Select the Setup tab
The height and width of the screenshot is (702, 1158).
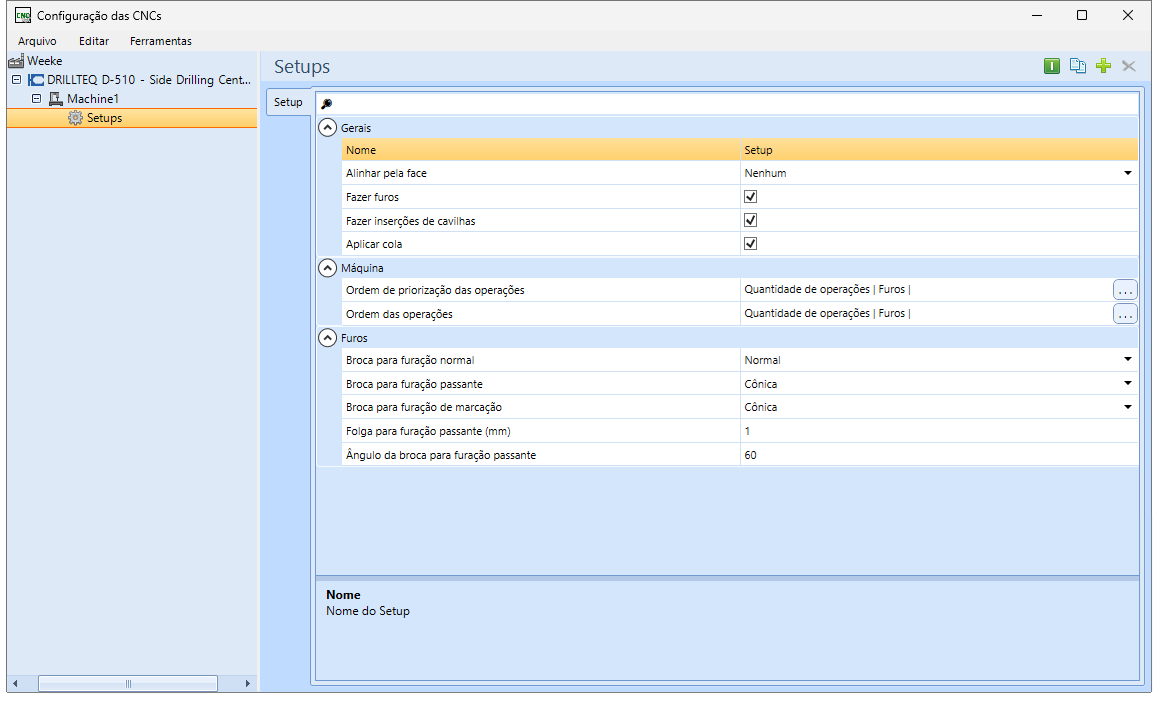click(x=288, y=103)
